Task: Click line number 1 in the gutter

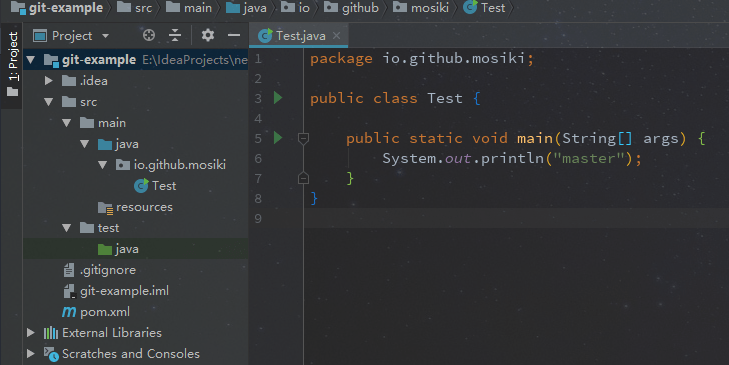Action: tap(258, 59)
